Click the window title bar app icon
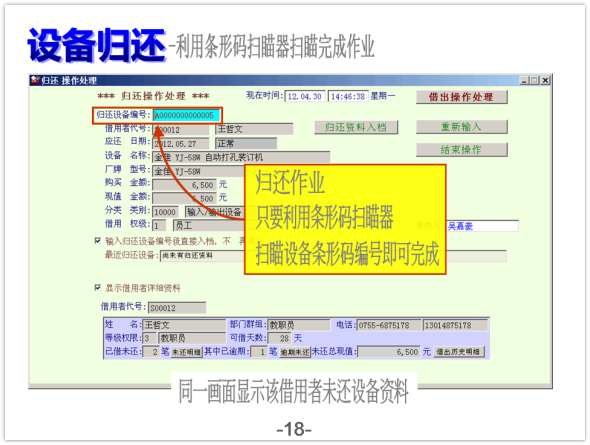Screen dimensions: 590x445 35,80
